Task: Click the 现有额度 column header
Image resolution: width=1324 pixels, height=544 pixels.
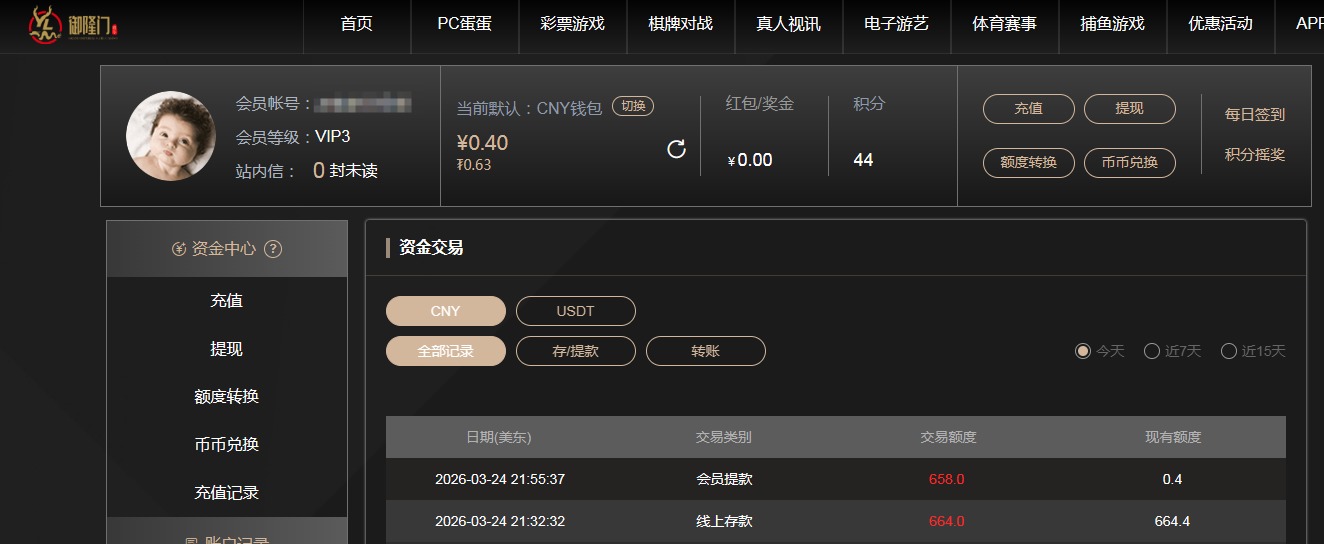Action: [x=1173, y=437]
